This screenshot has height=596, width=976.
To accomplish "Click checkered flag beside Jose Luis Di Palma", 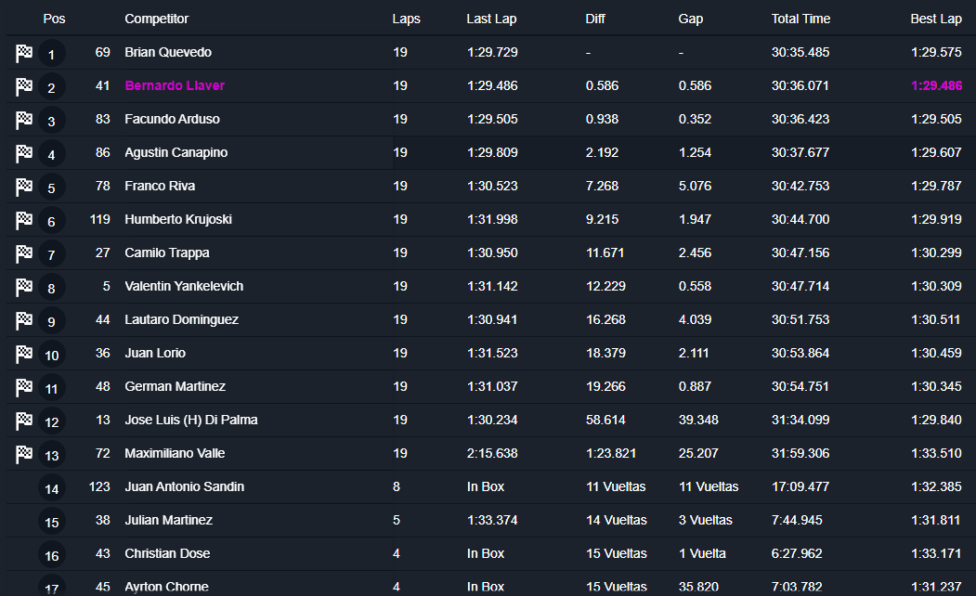I will coord(24,421).
